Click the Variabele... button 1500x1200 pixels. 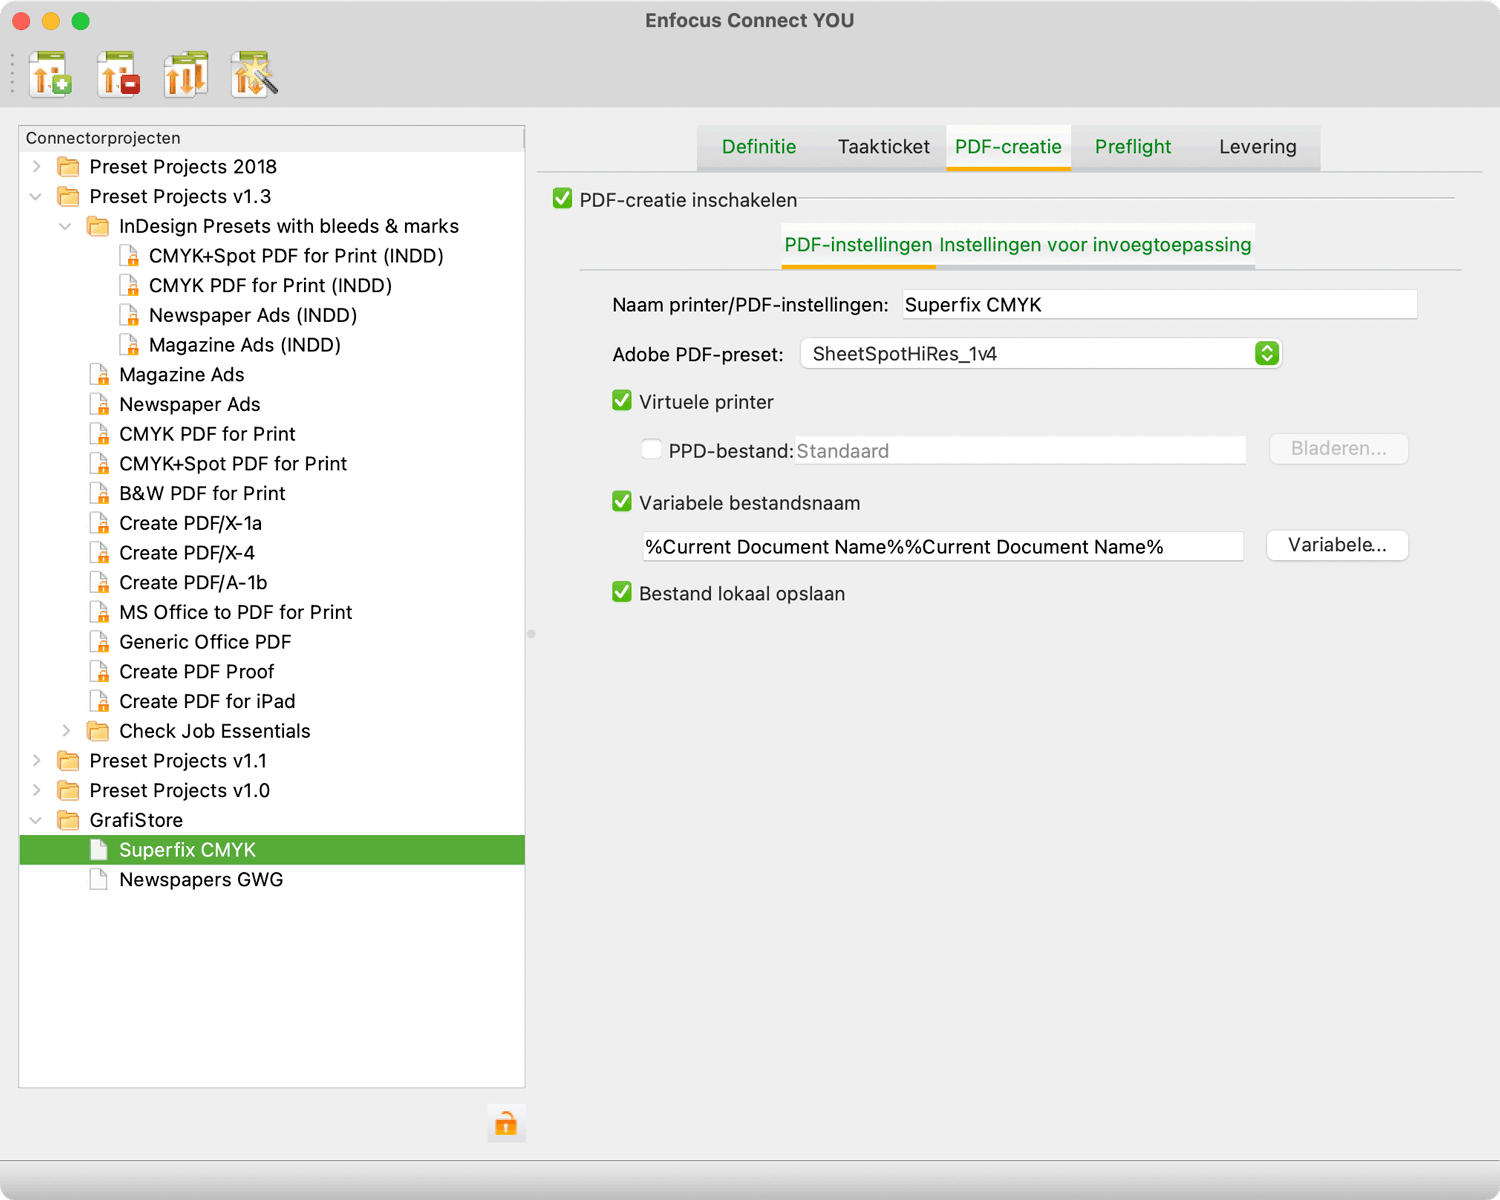point(1336,545)
